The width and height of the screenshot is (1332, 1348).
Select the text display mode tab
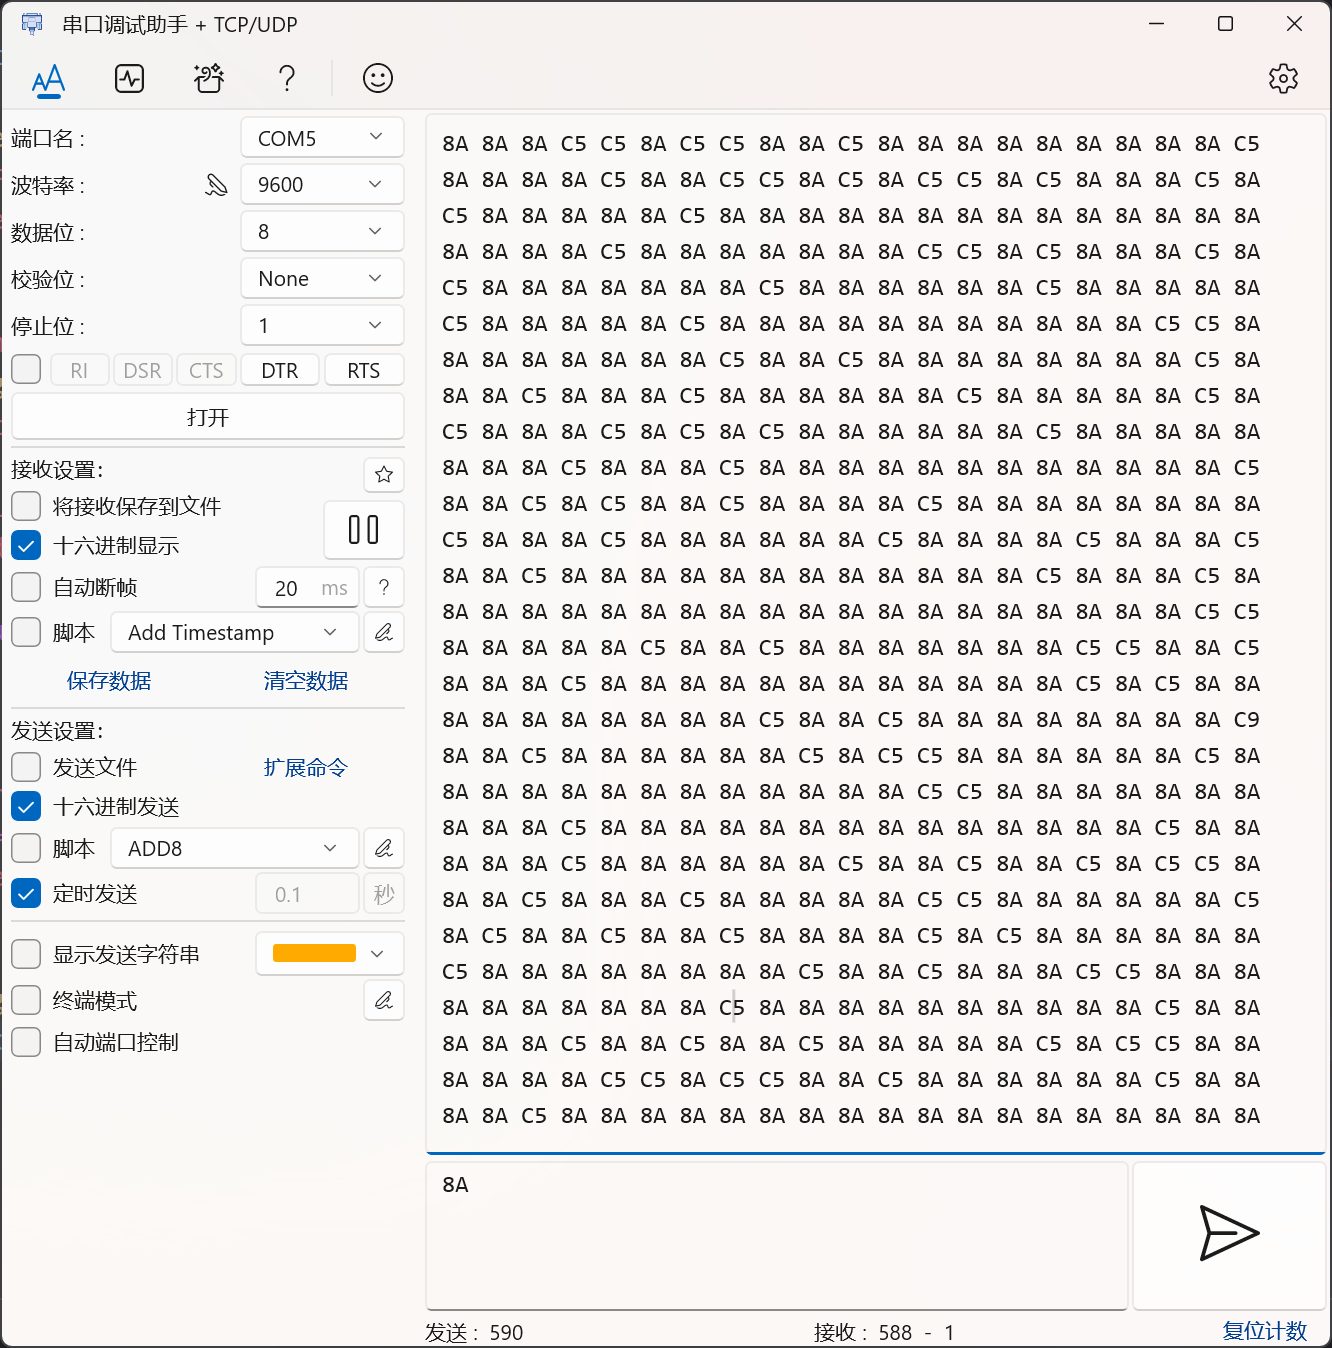(48, 78)
